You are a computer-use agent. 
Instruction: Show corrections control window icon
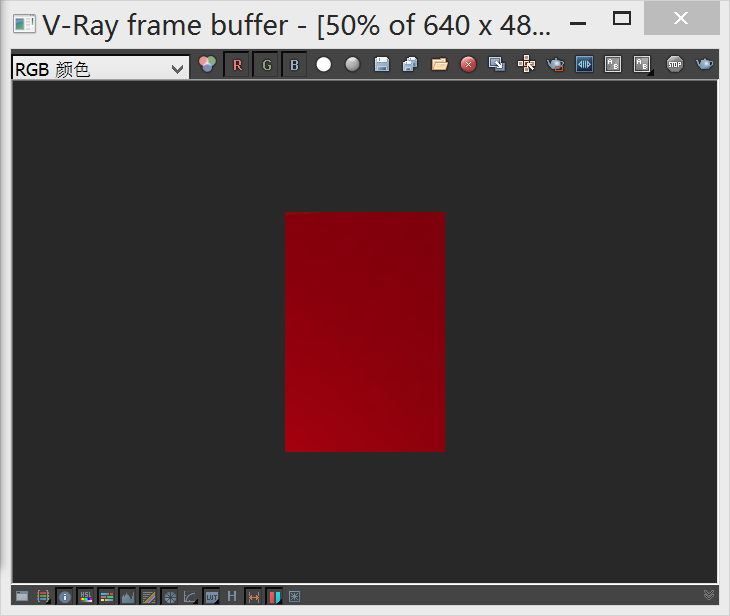pyautogui.click(x=22, y=596)
